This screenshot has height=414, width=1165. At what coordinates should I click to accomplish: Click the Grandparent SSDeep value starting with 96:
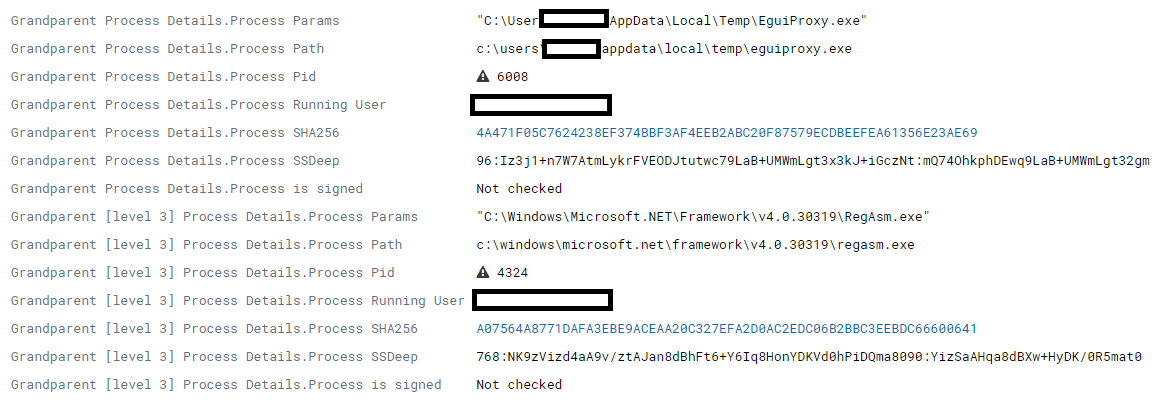pyautogui.click(x=813, y=161)
